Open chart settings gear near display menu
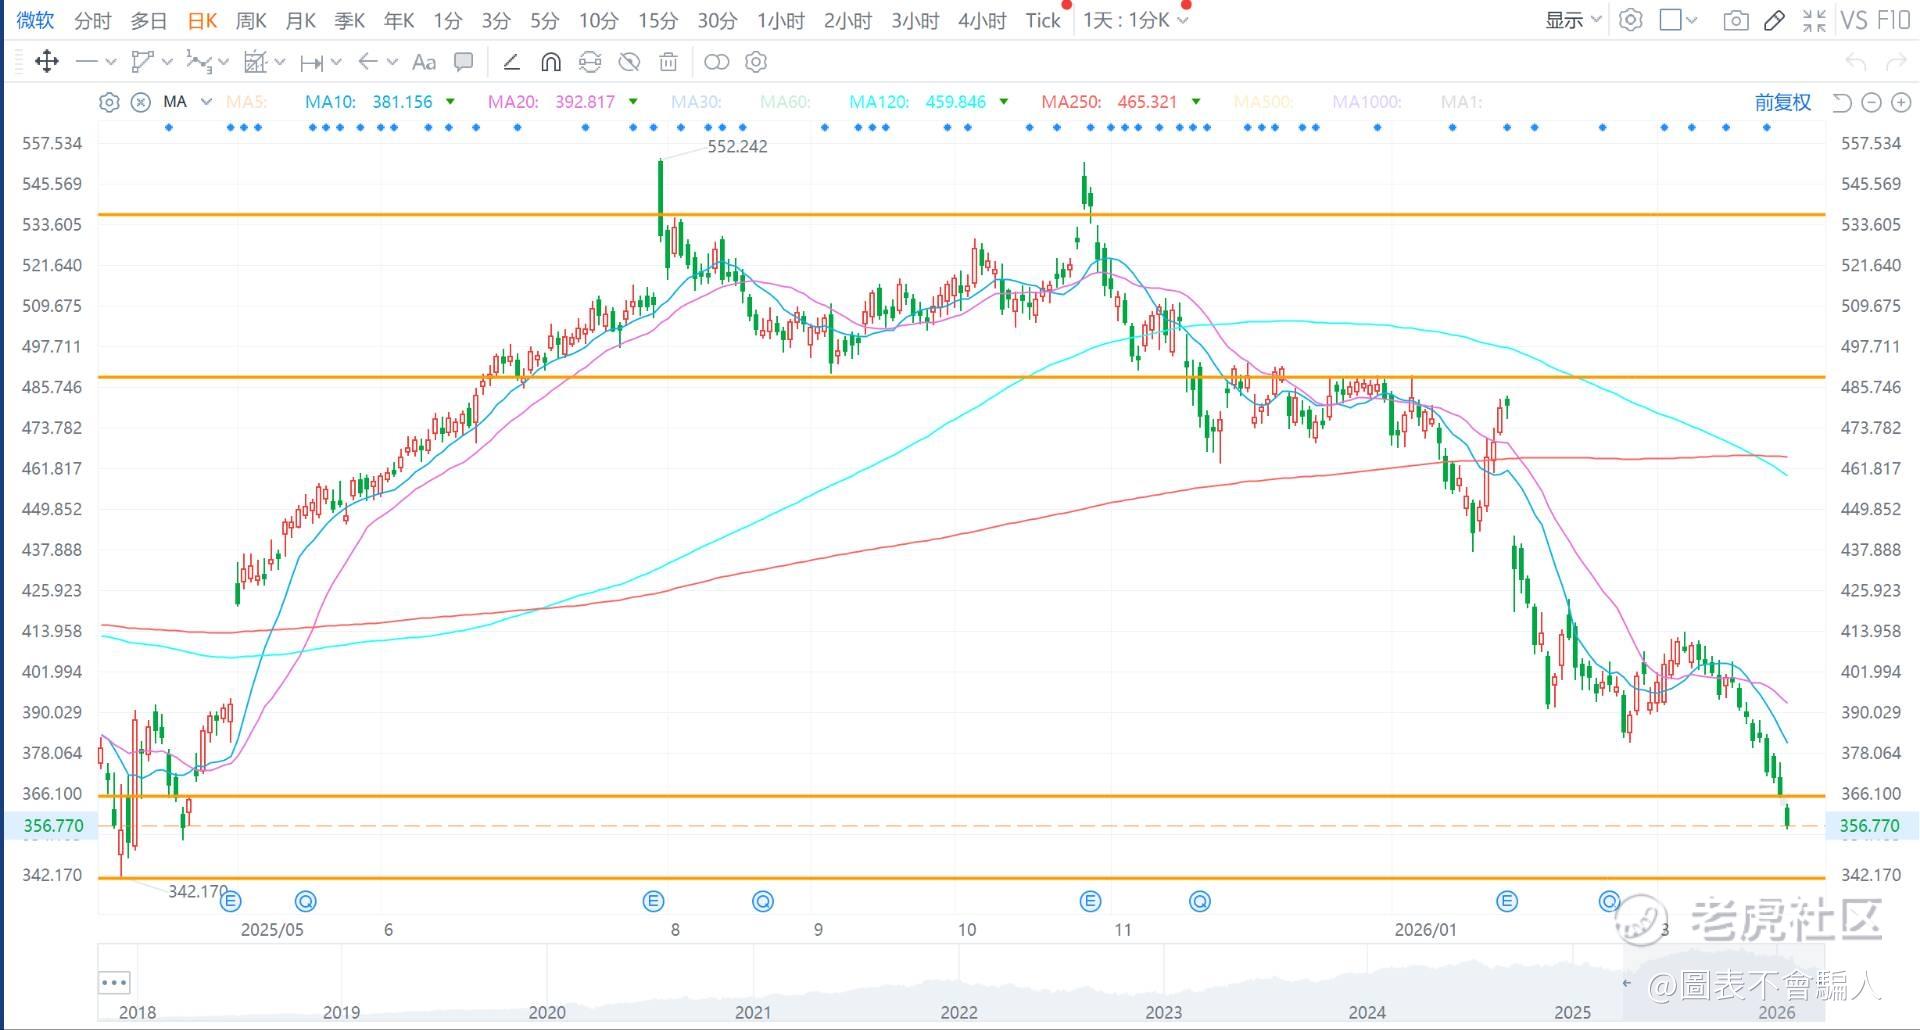 coord(1631,20)
